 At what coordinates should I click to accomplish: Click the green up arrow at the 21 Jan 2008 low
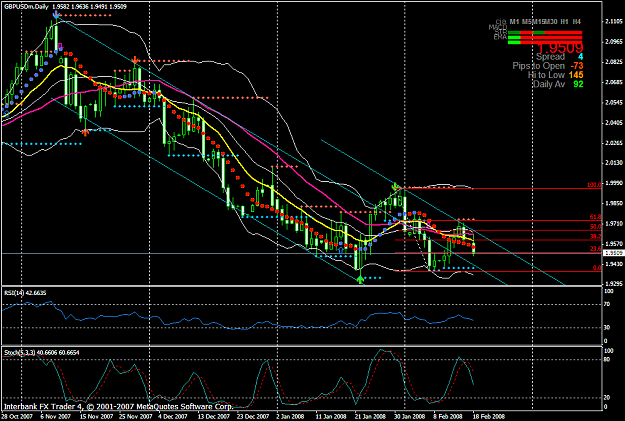click(360, 279)
